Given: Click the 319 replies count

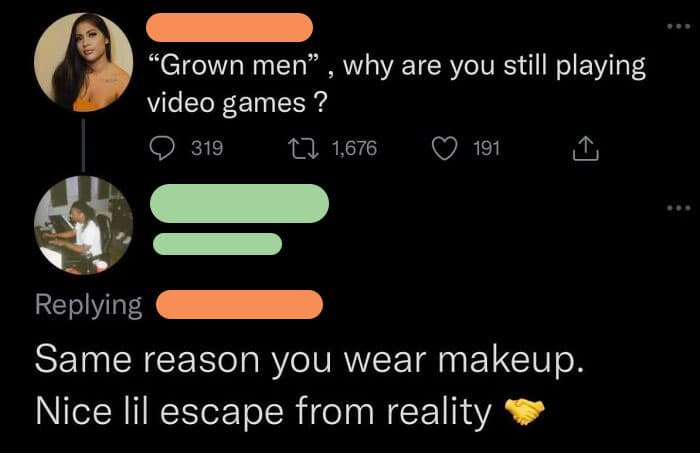Looking at the screenshot, I should point(207,148).
